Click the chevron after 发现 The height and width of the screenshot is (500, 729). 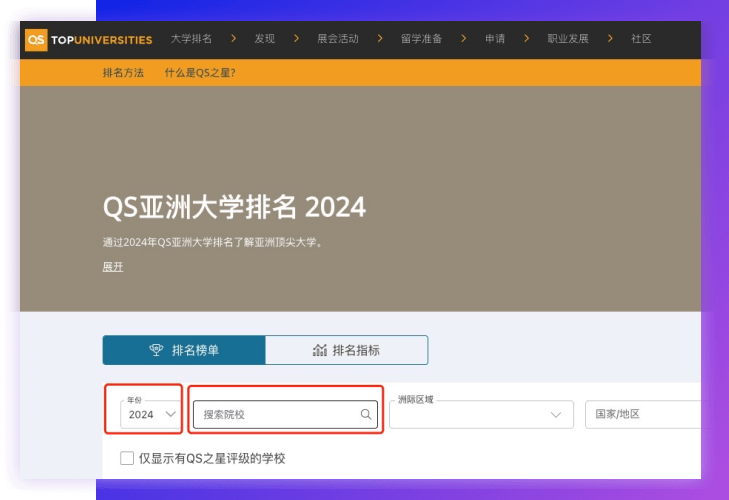coord(296,39)
